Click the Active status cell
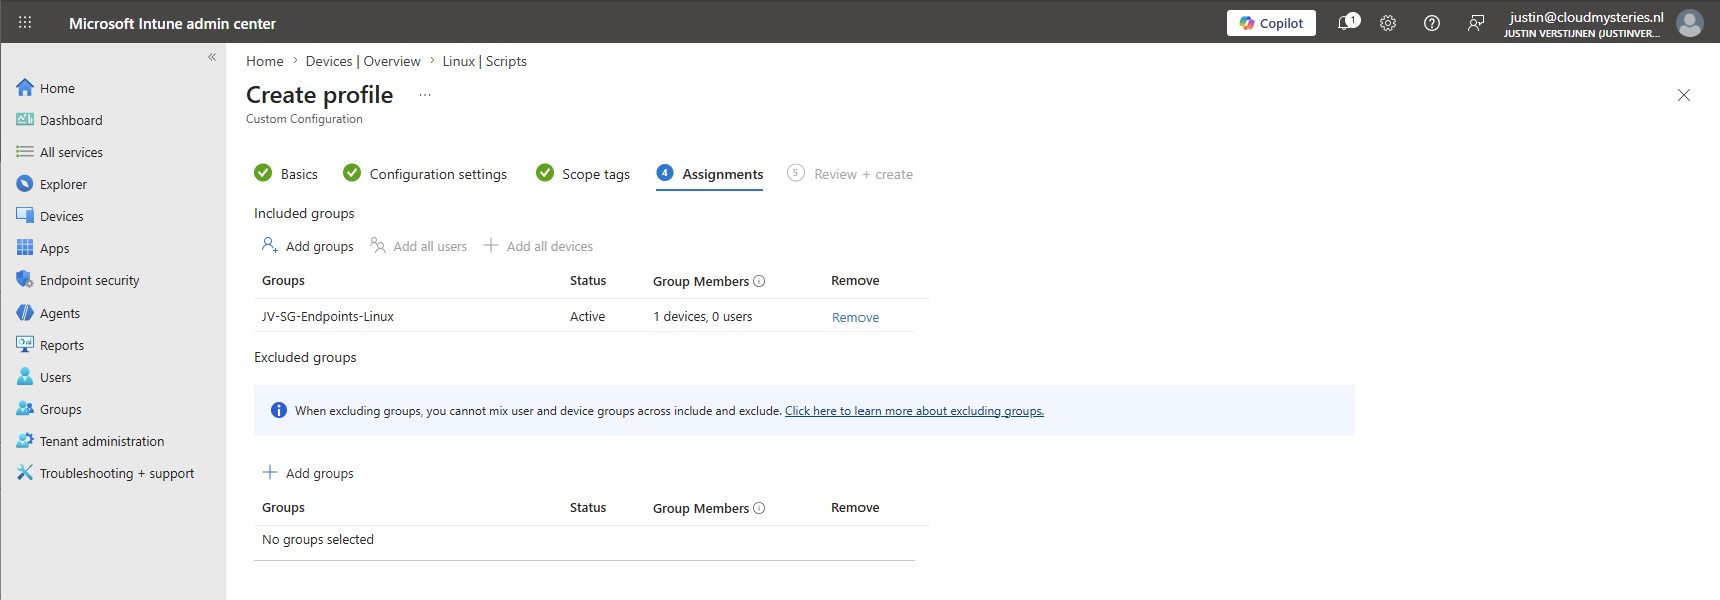The width and height of the screenshot is (1720, 600). click(587, 317)
